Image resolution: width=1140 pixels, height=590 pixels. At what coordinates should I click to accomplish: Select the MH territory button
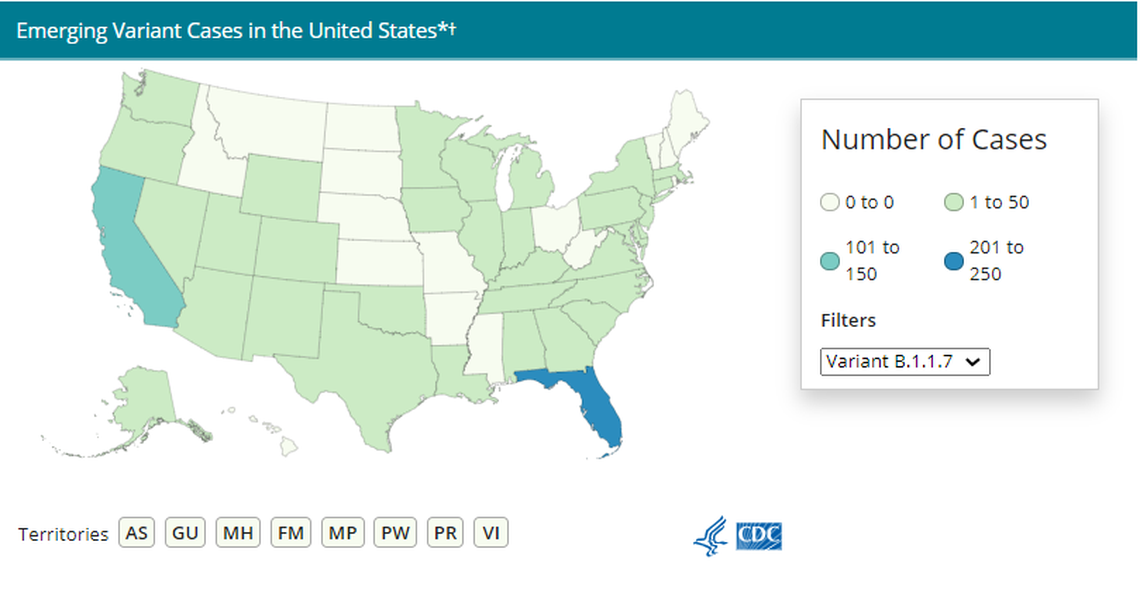click(237, 532)
